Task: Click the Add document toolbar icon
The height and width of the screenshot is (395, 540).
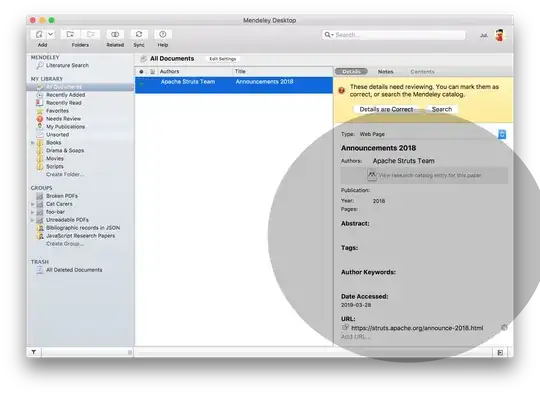Action: click(x=39, y=34)
